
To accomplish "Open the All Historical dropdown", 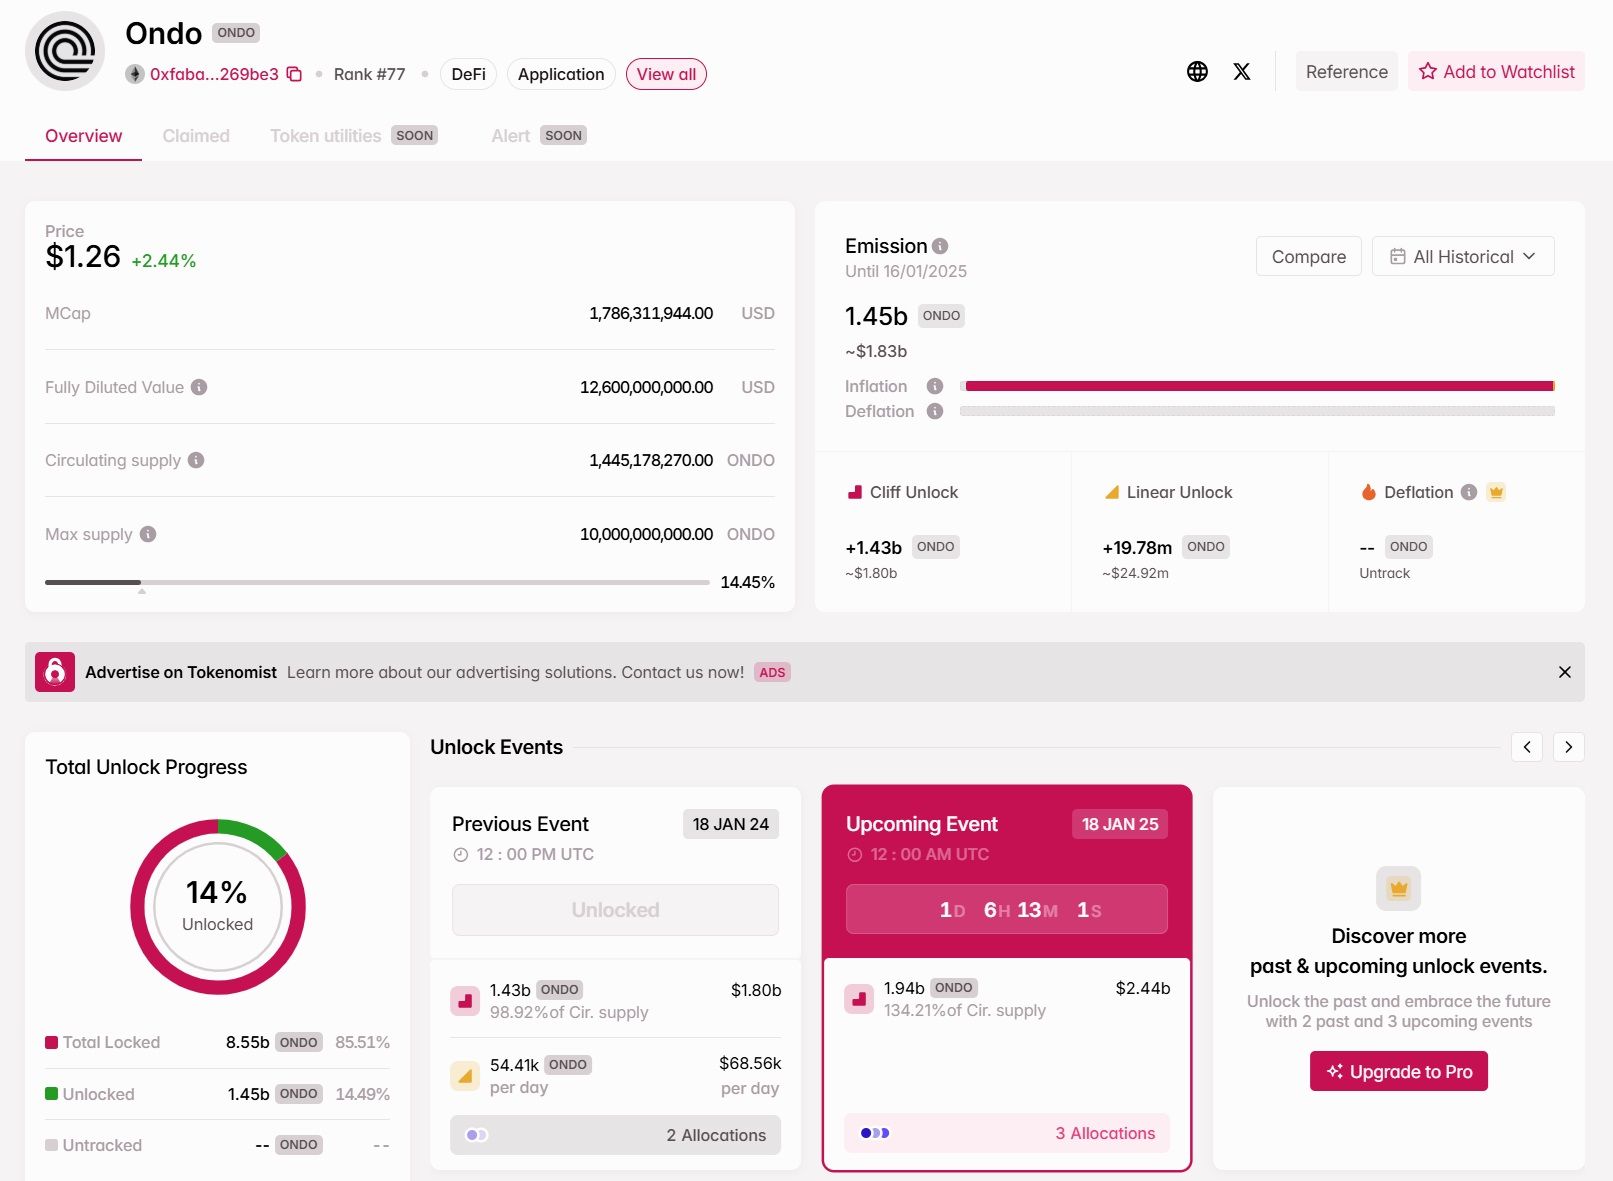I will 1463,256.
